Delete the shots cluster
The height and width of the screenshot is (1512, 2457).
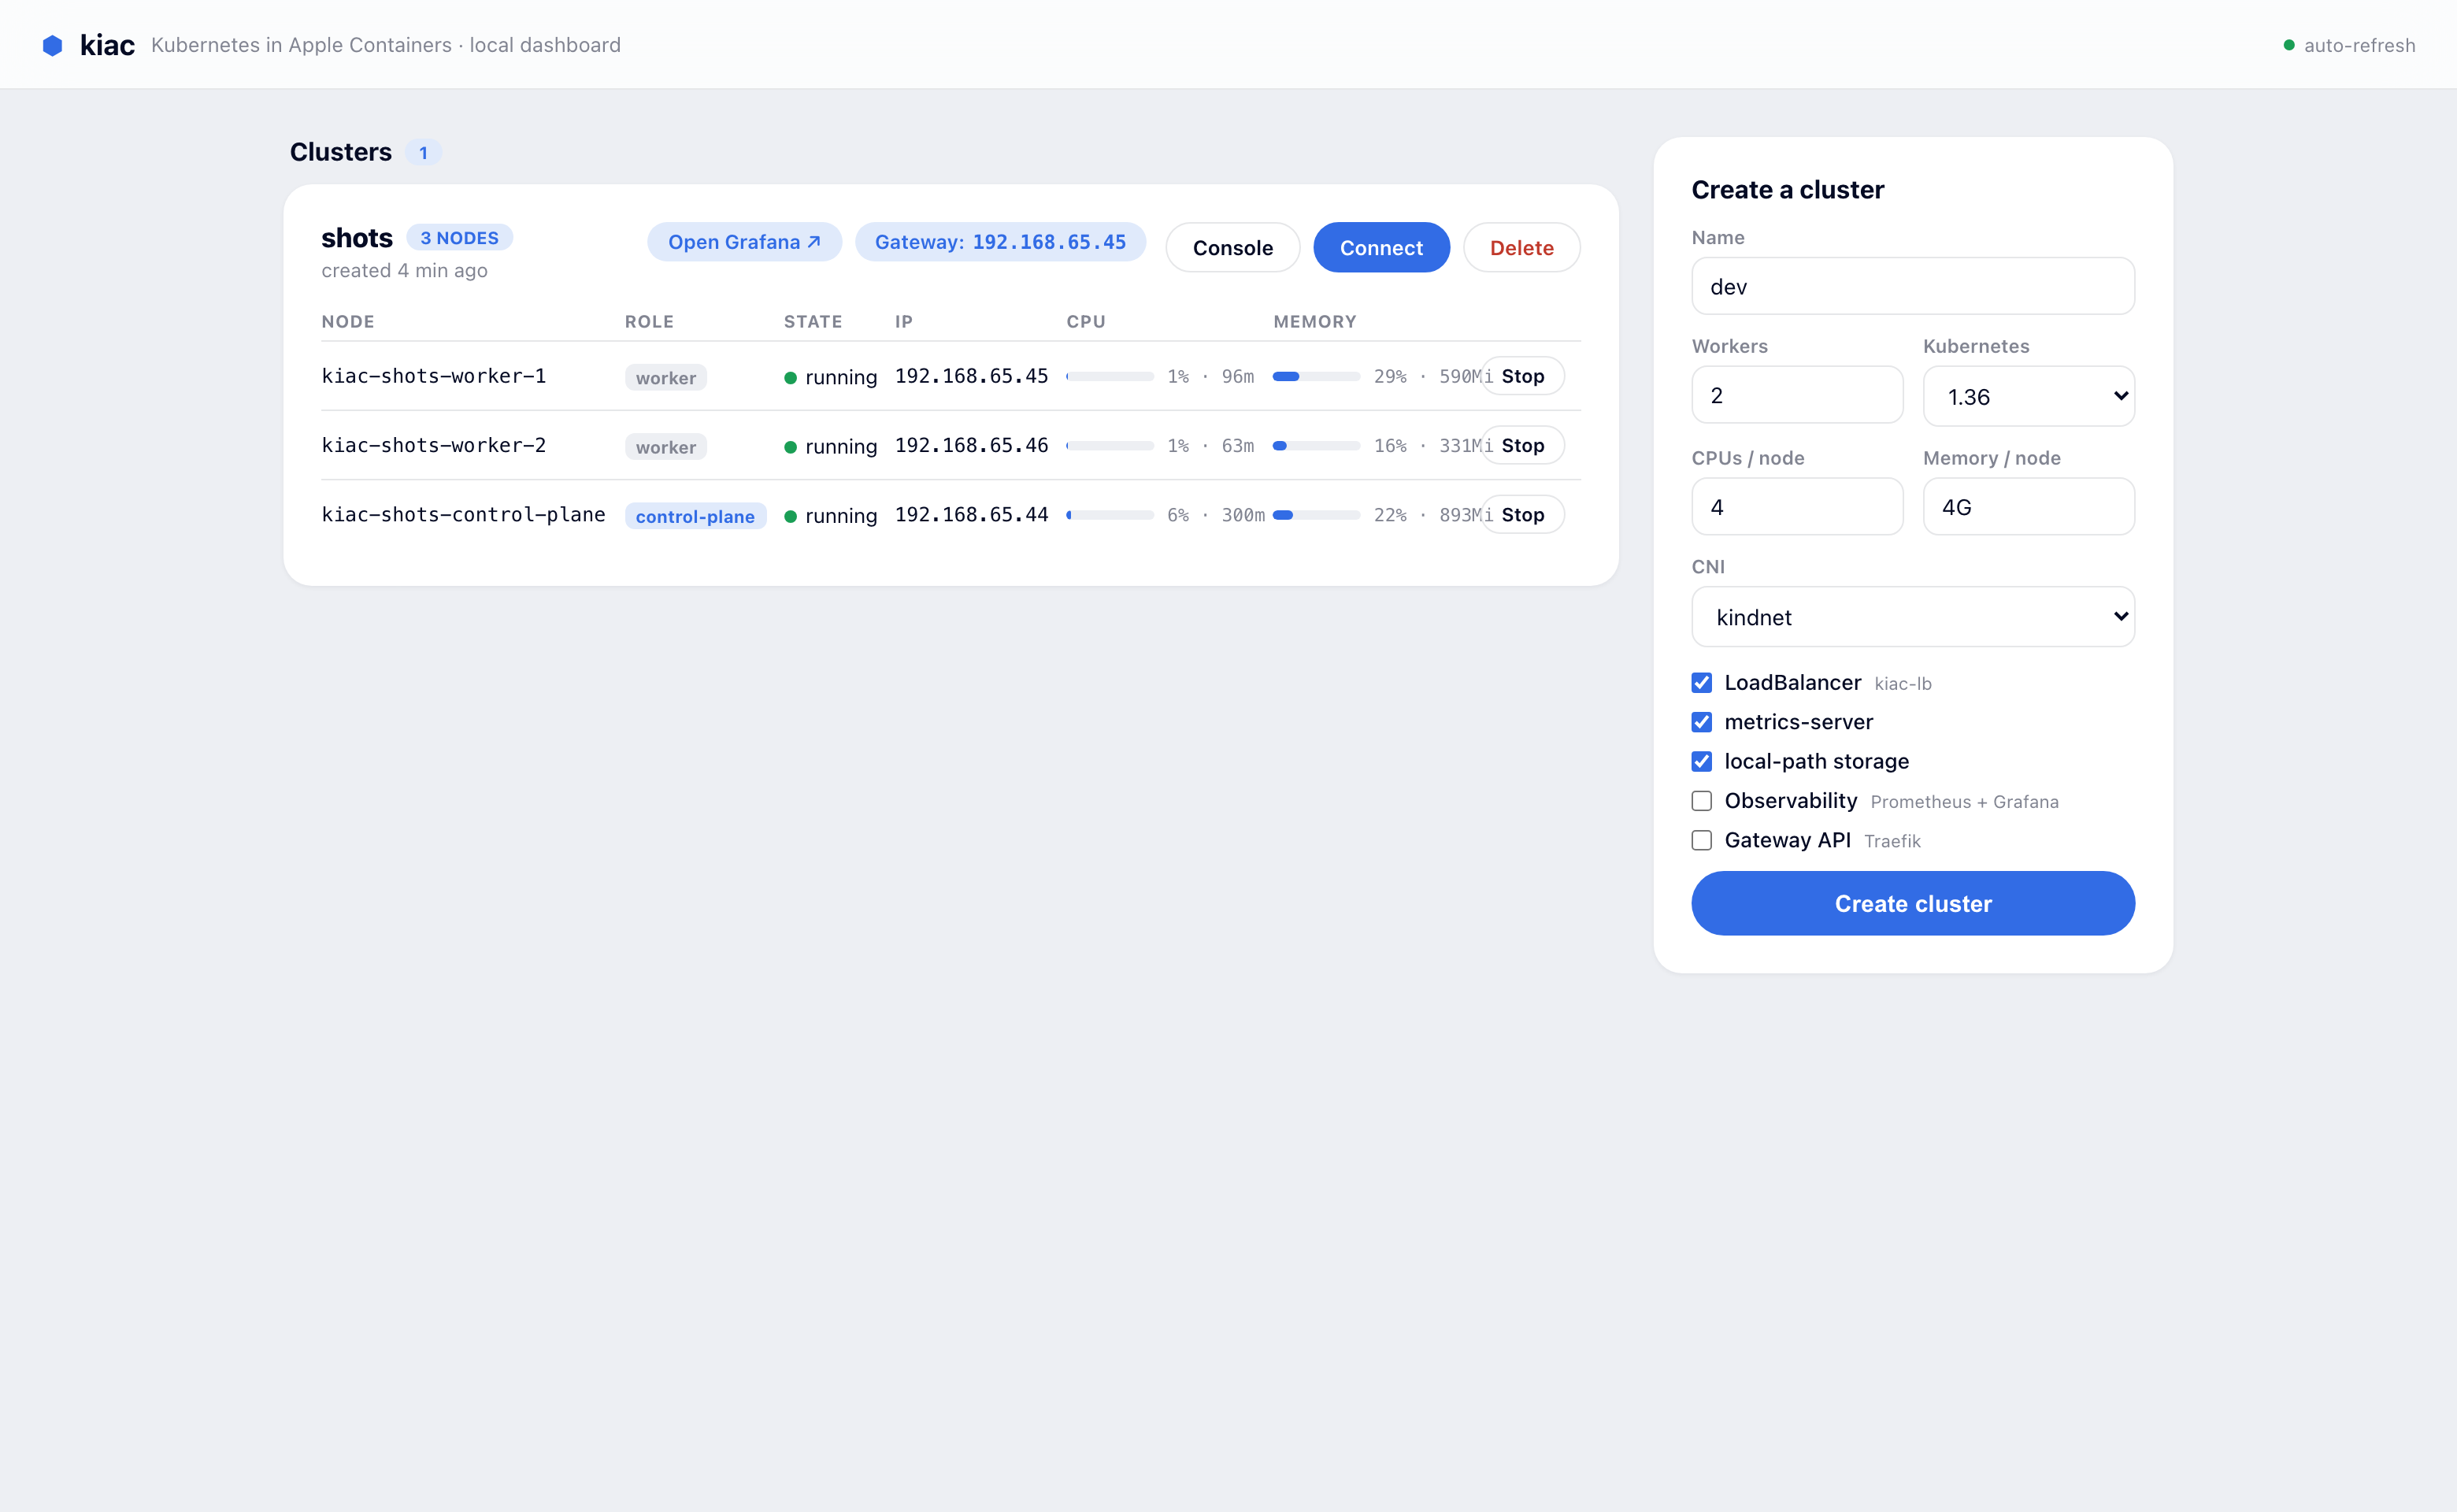[x=1521, y=247]
